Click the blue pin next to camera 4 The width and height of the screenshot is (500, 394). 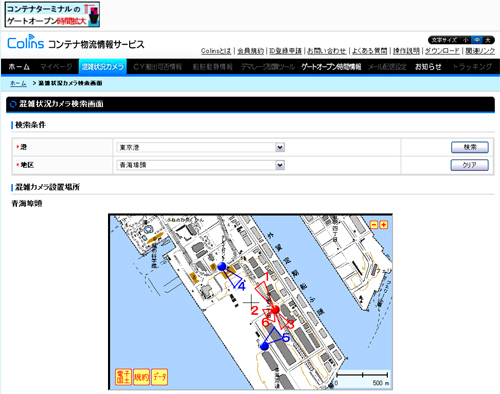222,266
